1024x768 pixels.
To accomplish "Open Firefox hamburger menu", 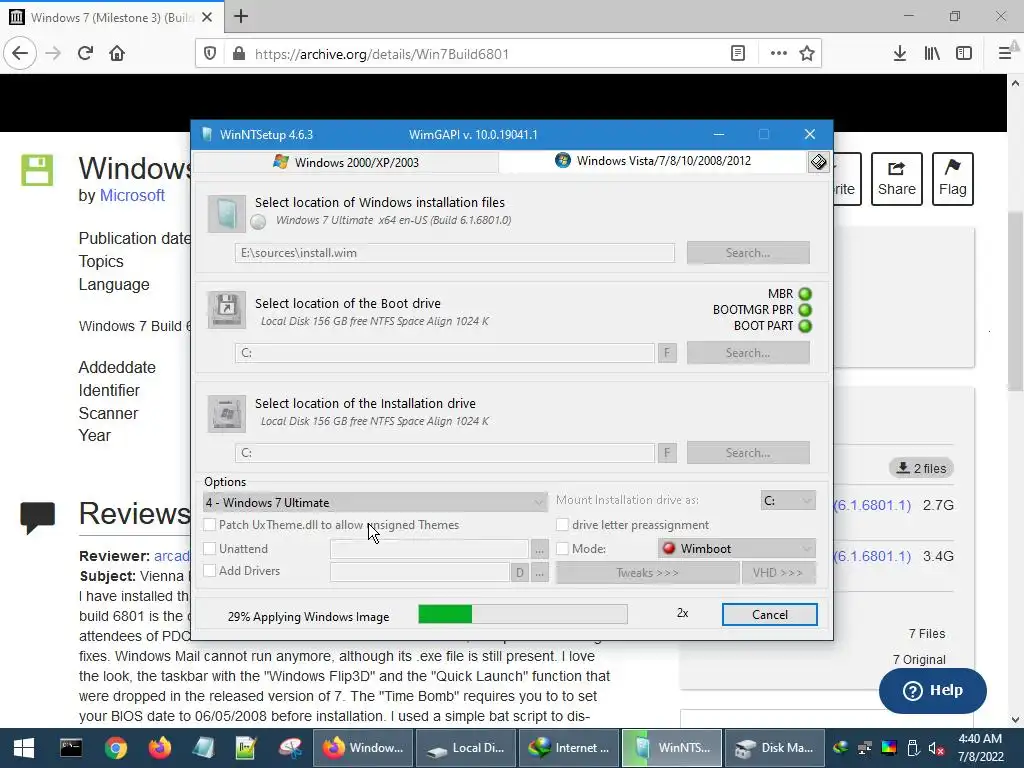I will pyautogui.click(x=1005, y=54).
